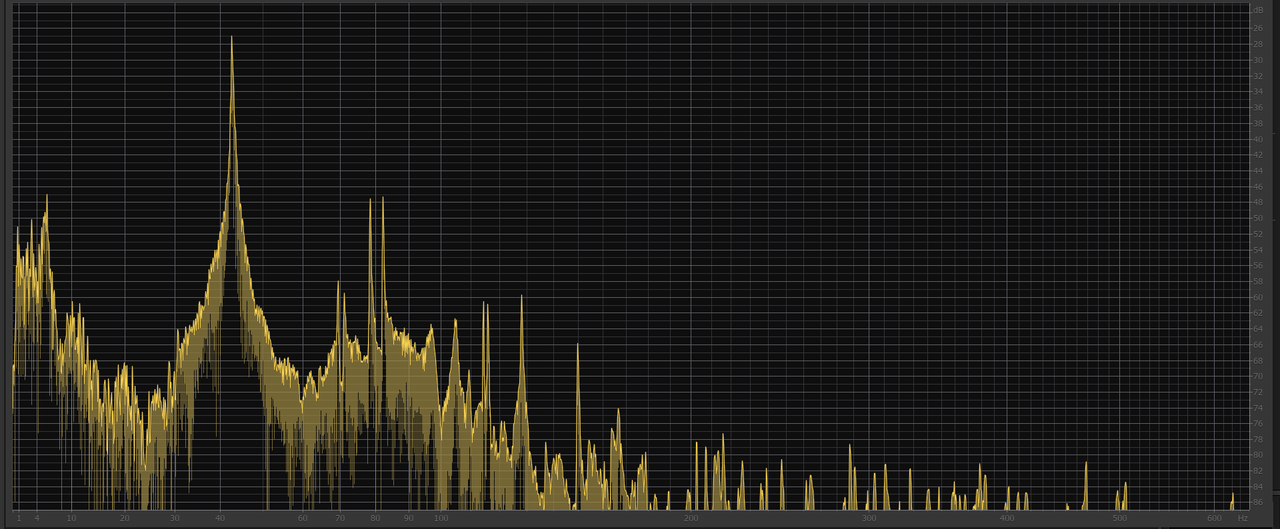
Task: Click the 60 label on the frequency axis
Action: [303, 518]
